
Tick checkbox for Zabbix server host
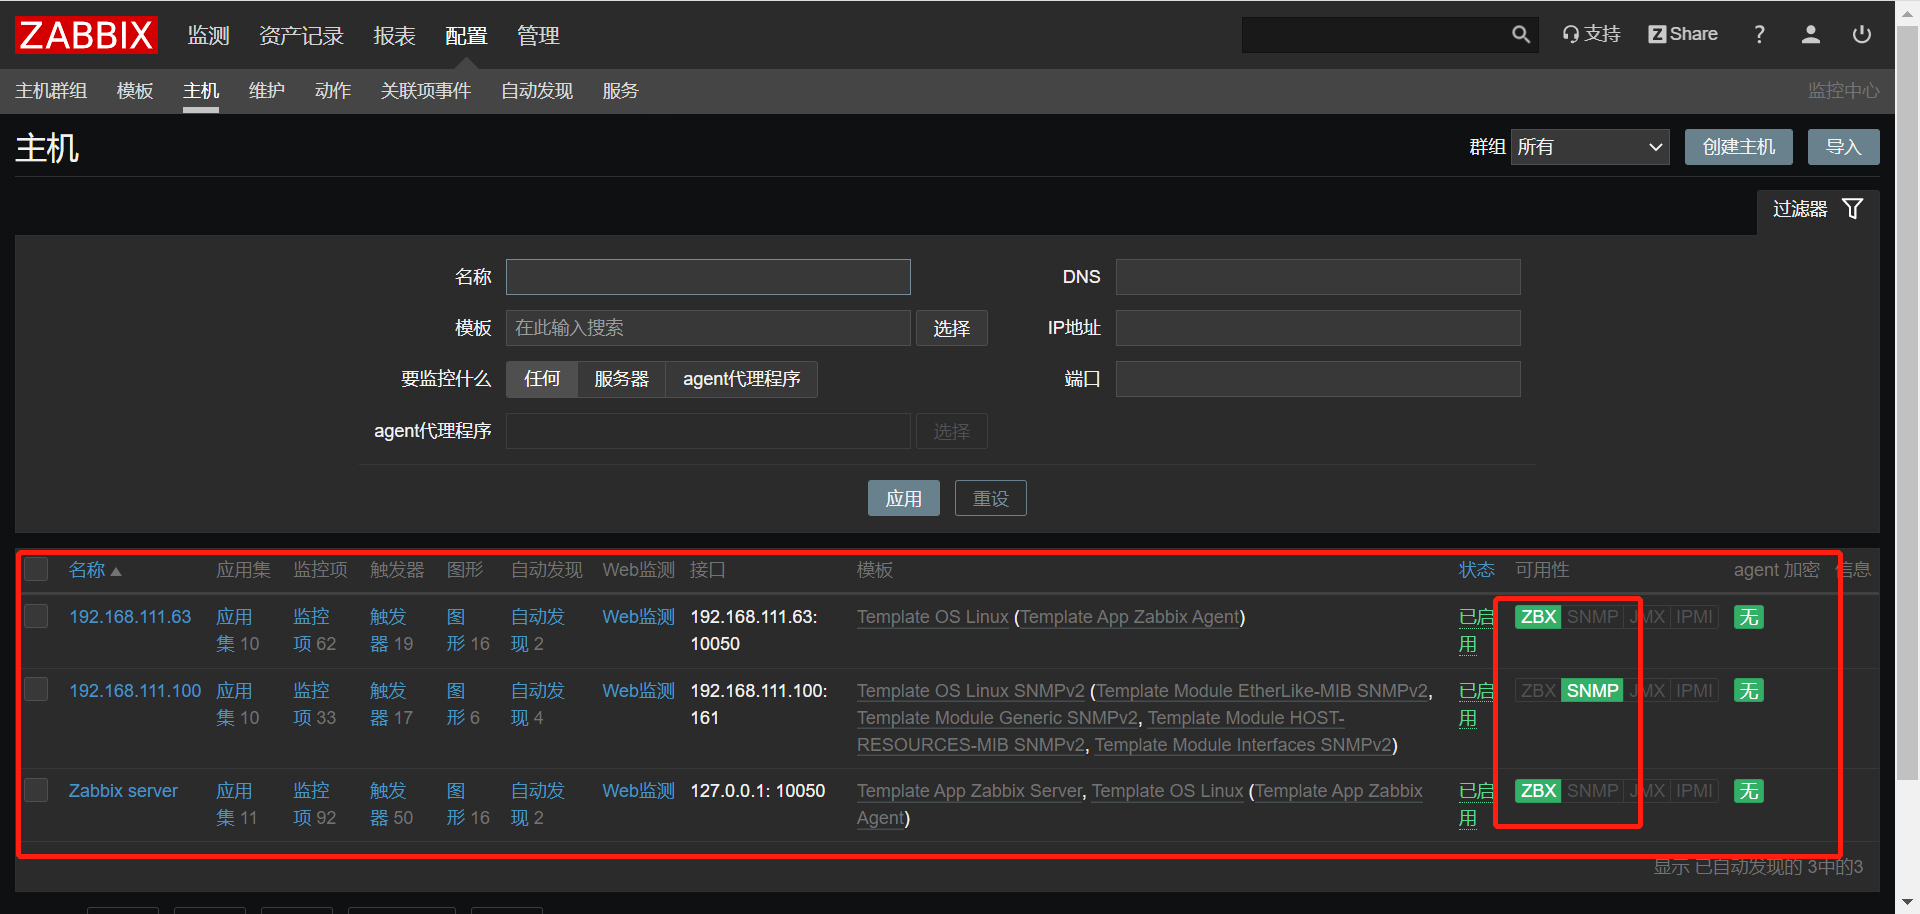point(36,789)
